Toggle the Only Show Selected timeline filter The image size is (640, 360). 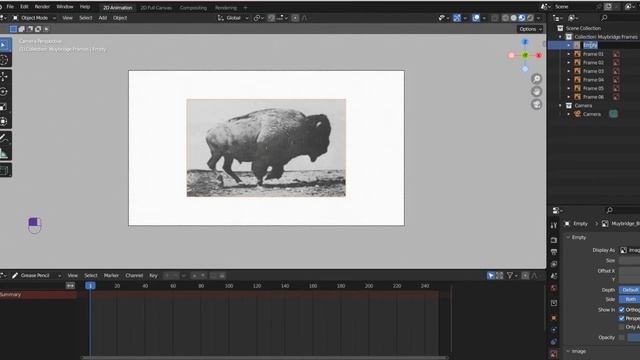click(x=491, y=276)
